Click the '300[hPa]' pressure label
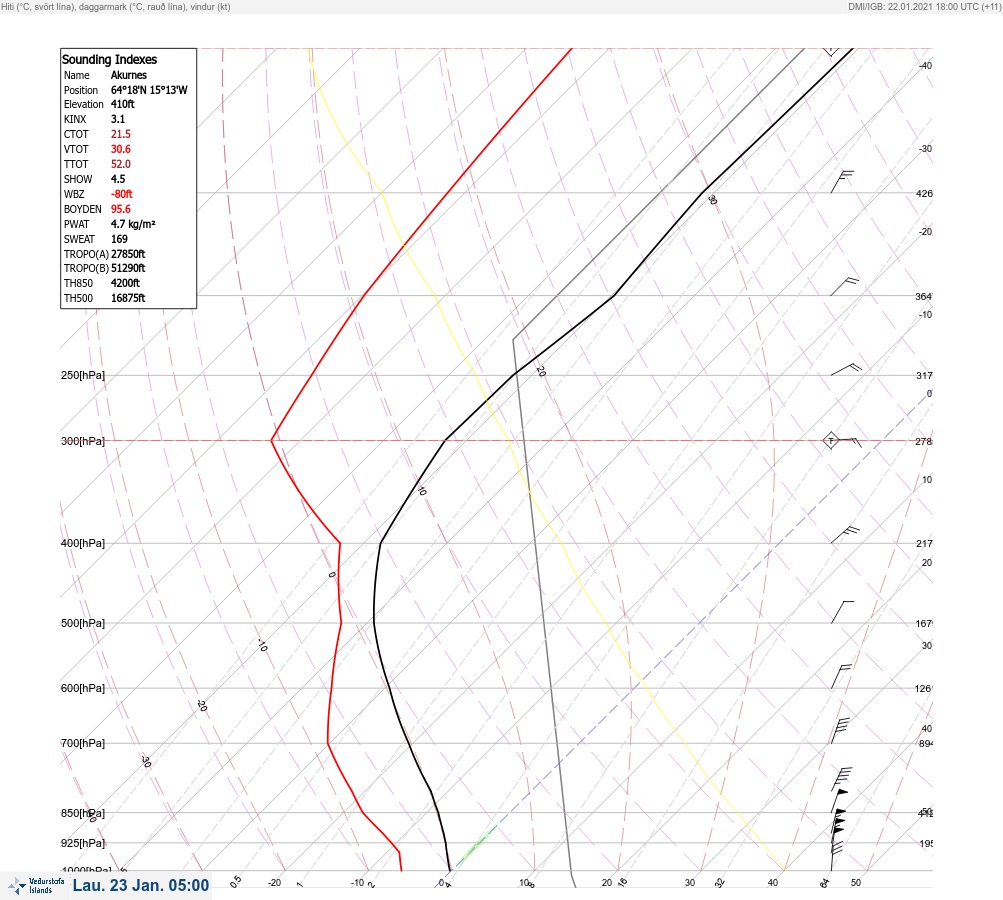This screenshot has height=900, width=1003. [x=83, y=441]
